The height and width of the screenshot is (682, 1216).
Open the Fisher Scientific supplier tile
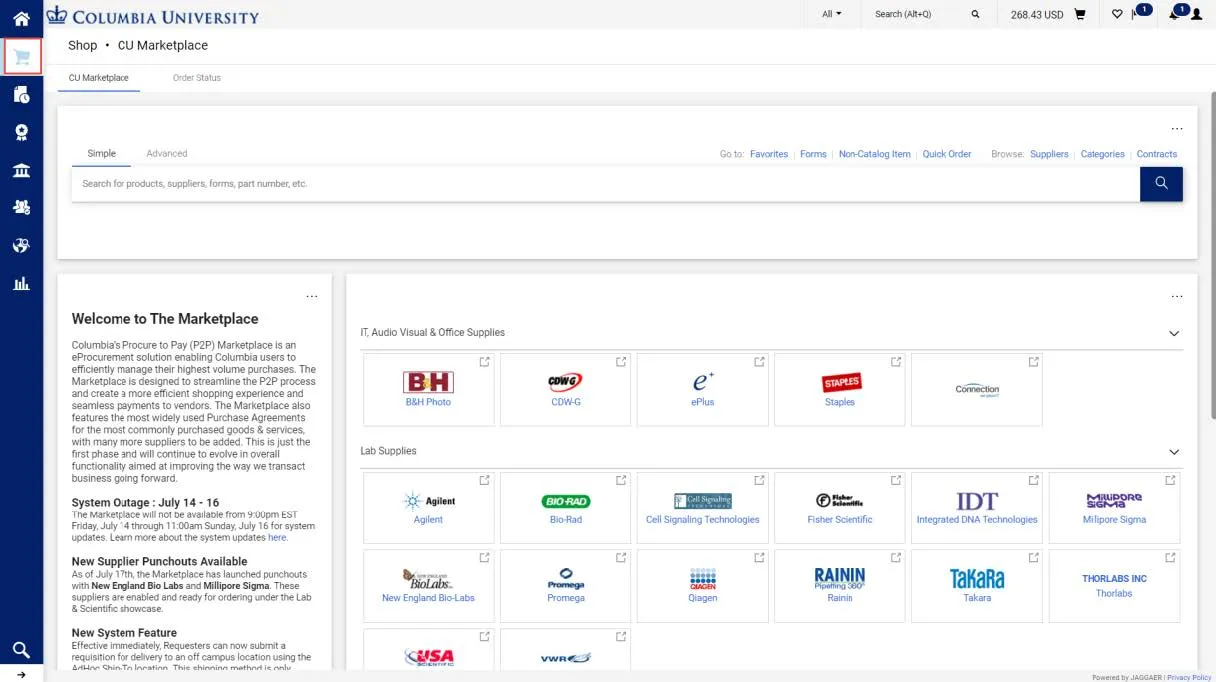pos(840,507)
